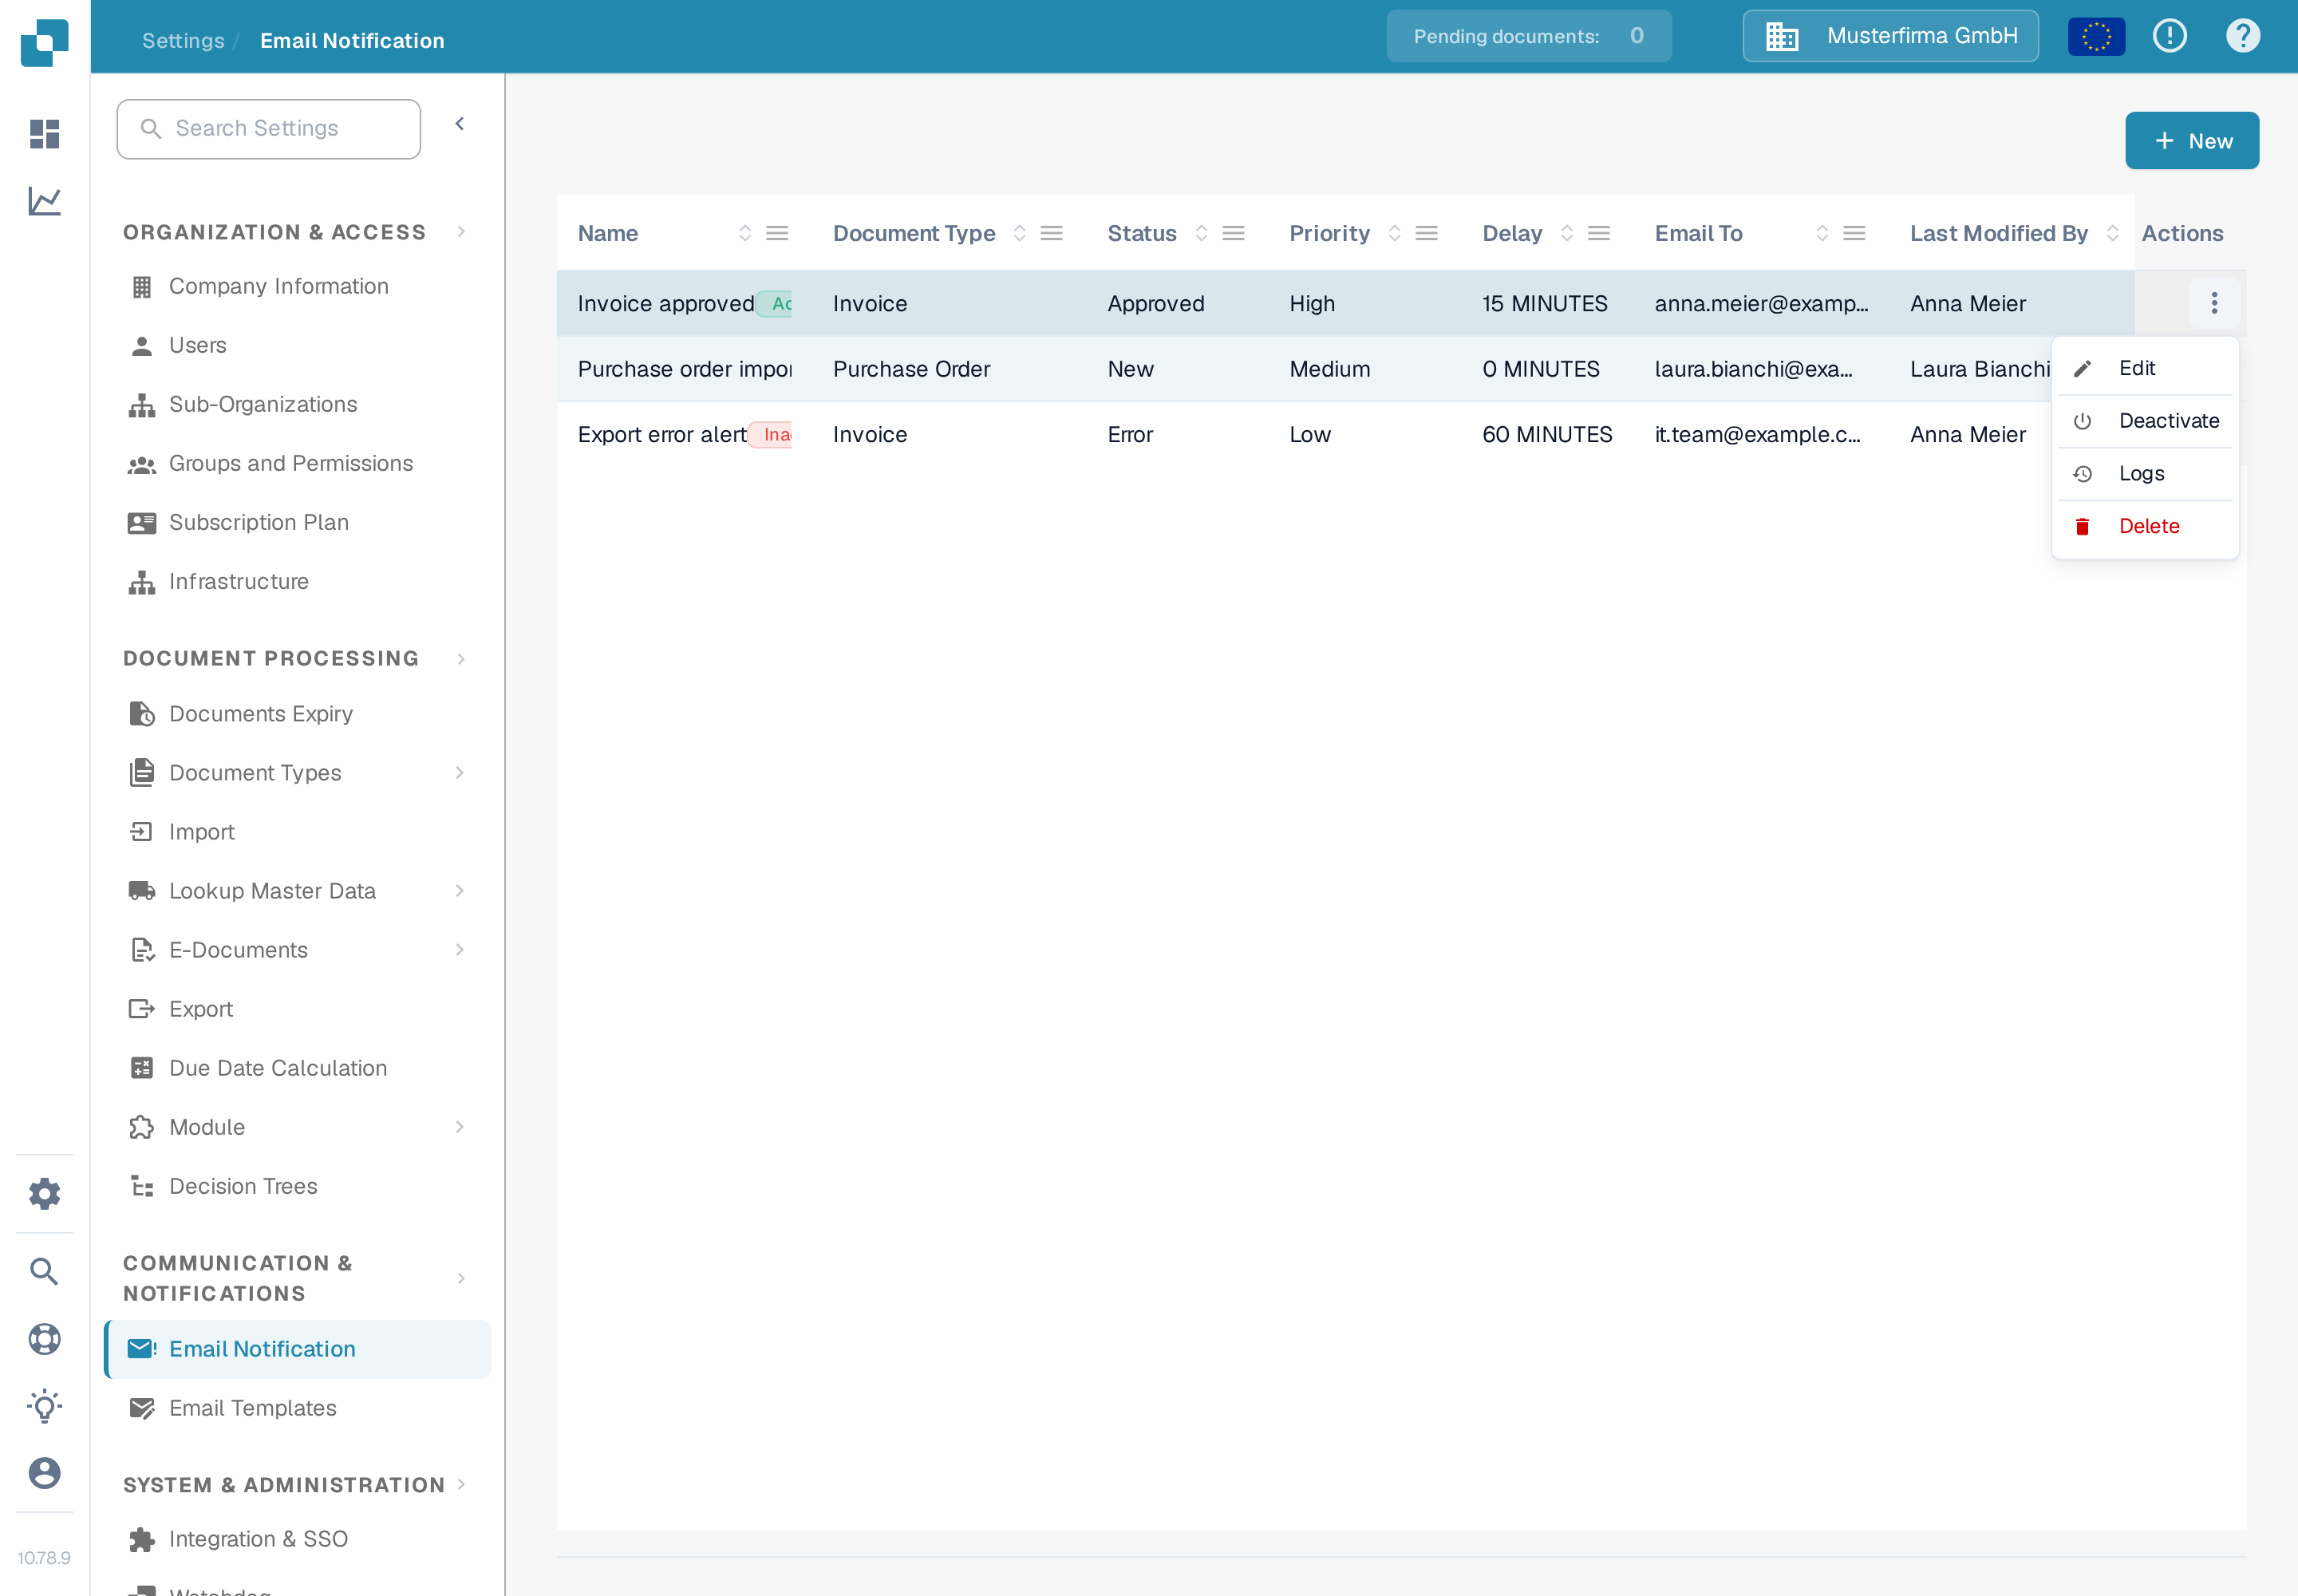Open the help question mark icon
Viewport: 2298px width, 1596px height.
(x=2243, y=37)
